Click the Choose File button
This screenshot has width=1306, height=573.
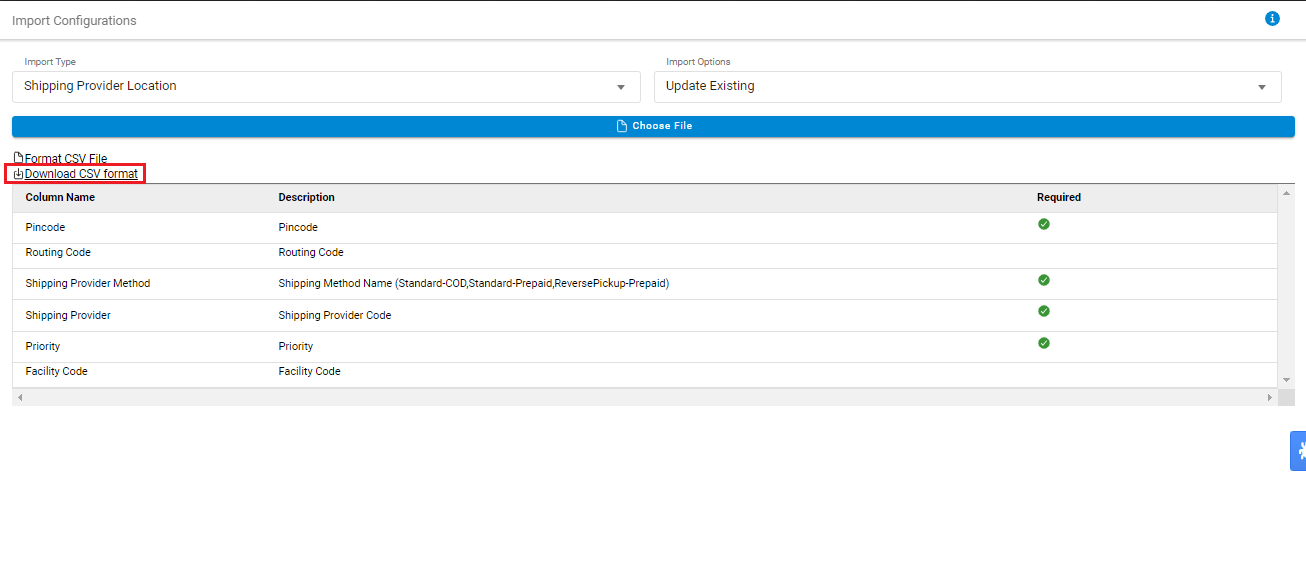653,126
